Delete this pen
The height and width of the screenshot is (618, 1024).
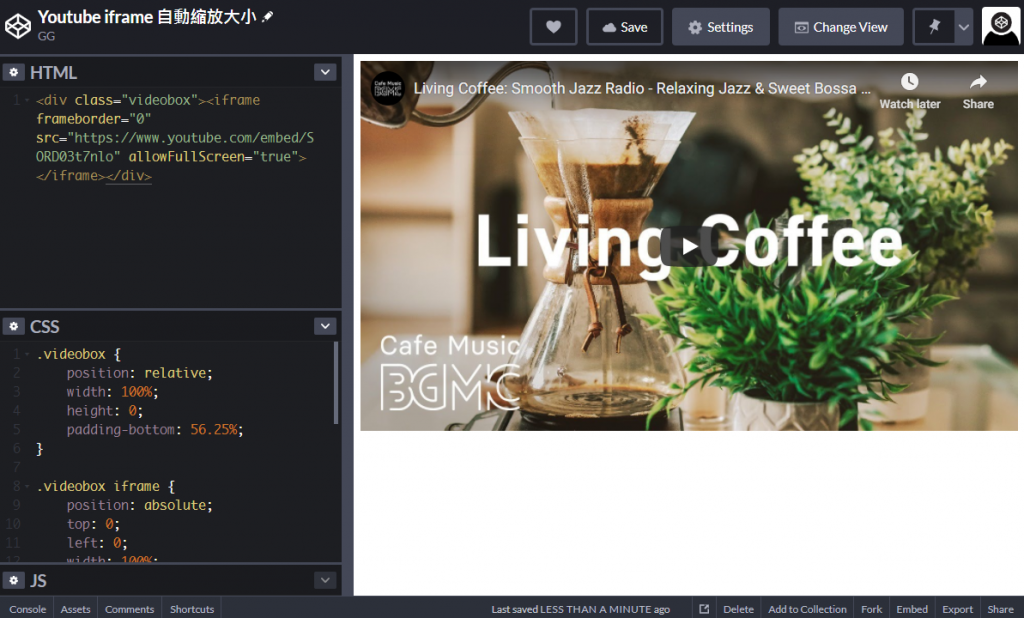pyautogui.click(x=739, y=609)
